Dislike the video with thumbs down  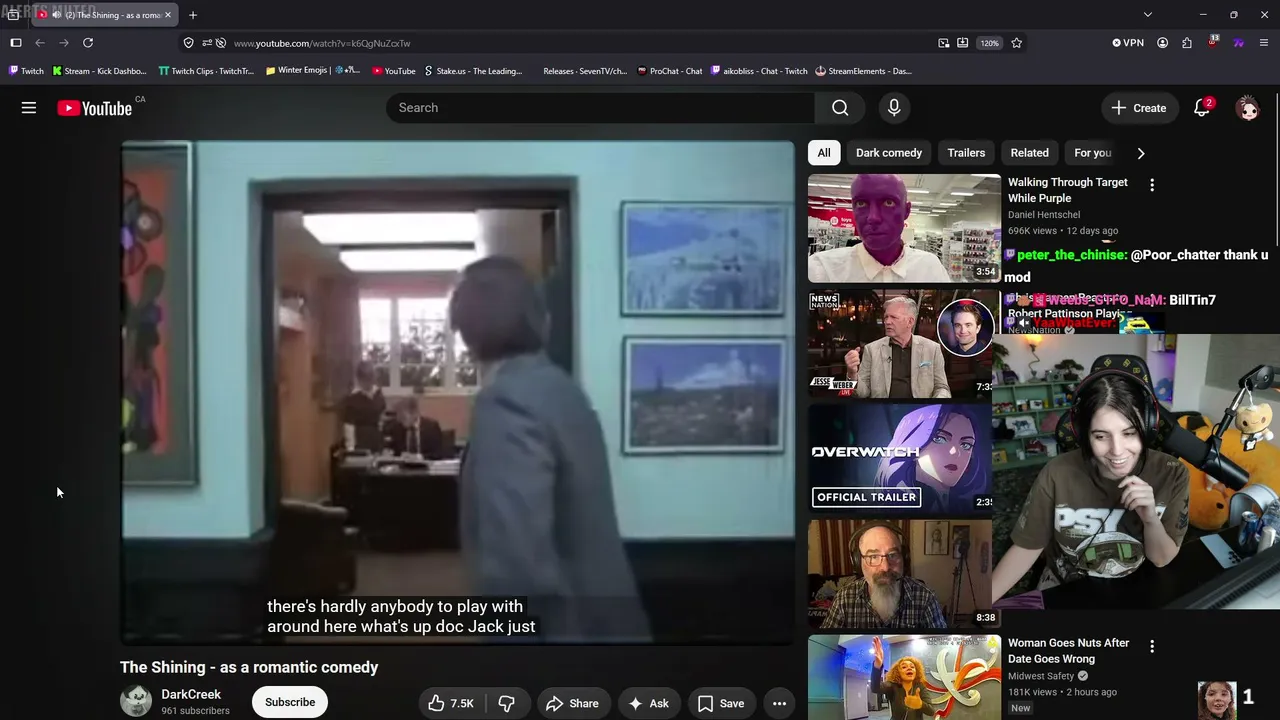(x=507, y=703)
